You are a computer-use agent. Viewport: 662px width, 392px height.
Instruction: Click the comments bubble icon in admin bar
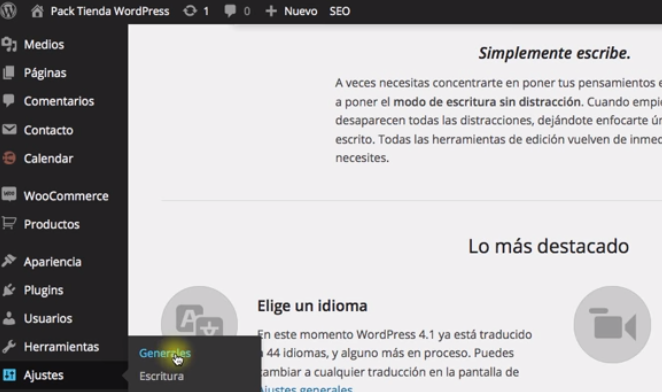(230, 11)
